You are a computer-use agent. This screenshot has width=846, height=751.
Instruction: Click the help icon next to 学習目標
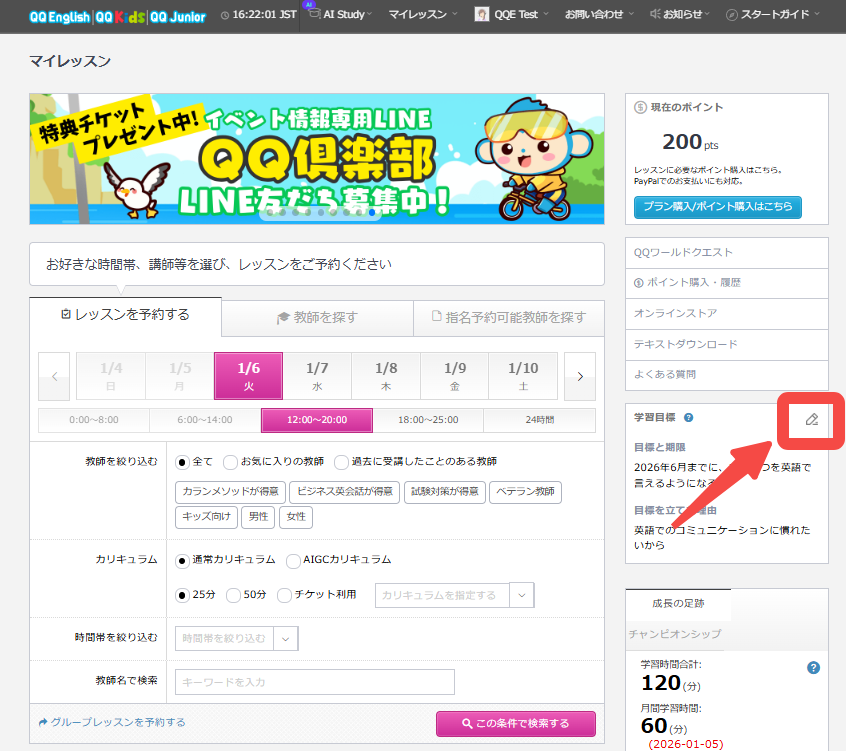point(689,417)
